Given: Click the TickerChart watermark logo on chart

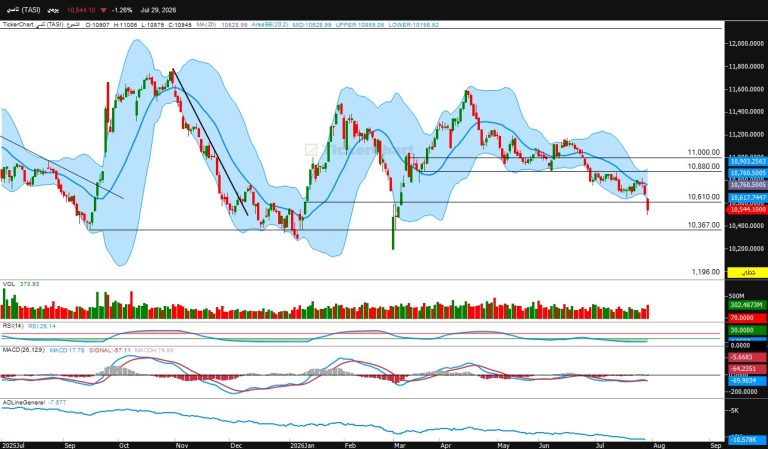Looking at the screenshot, I should 359,149.
